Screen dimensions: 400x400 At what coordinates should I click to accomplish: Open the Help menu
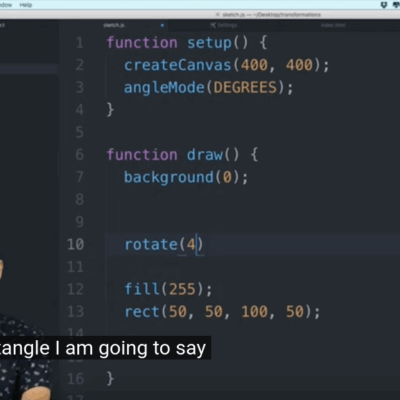tap(26, 5)
